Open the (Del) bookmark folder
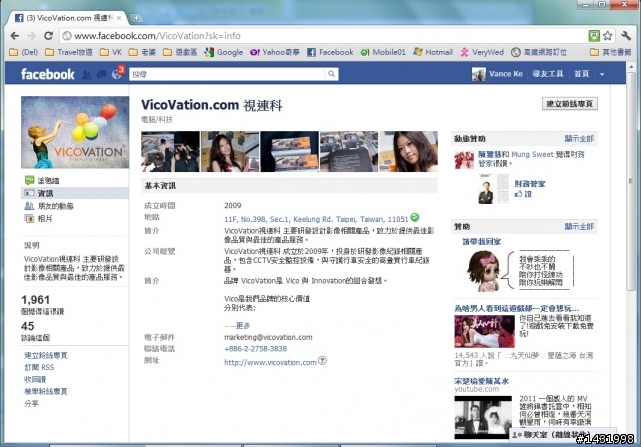This screenshot has width=641, height=447. coord(24,52)
